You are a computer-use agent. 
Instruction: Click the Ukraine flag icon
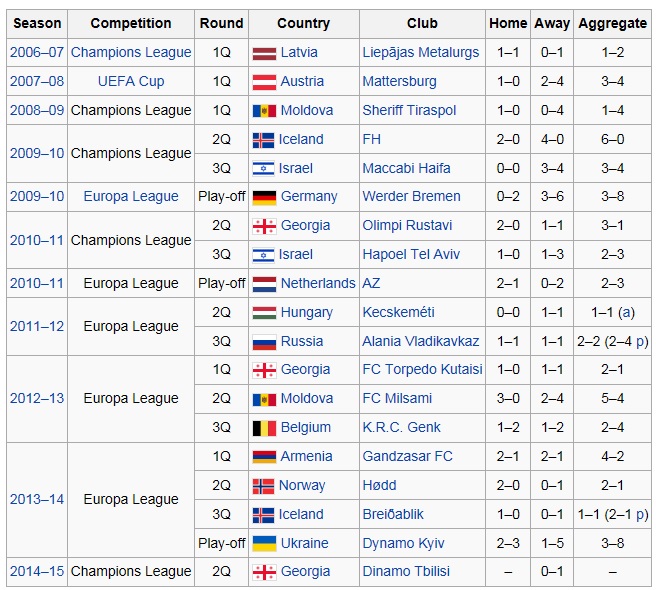click(x=264, y=543)
